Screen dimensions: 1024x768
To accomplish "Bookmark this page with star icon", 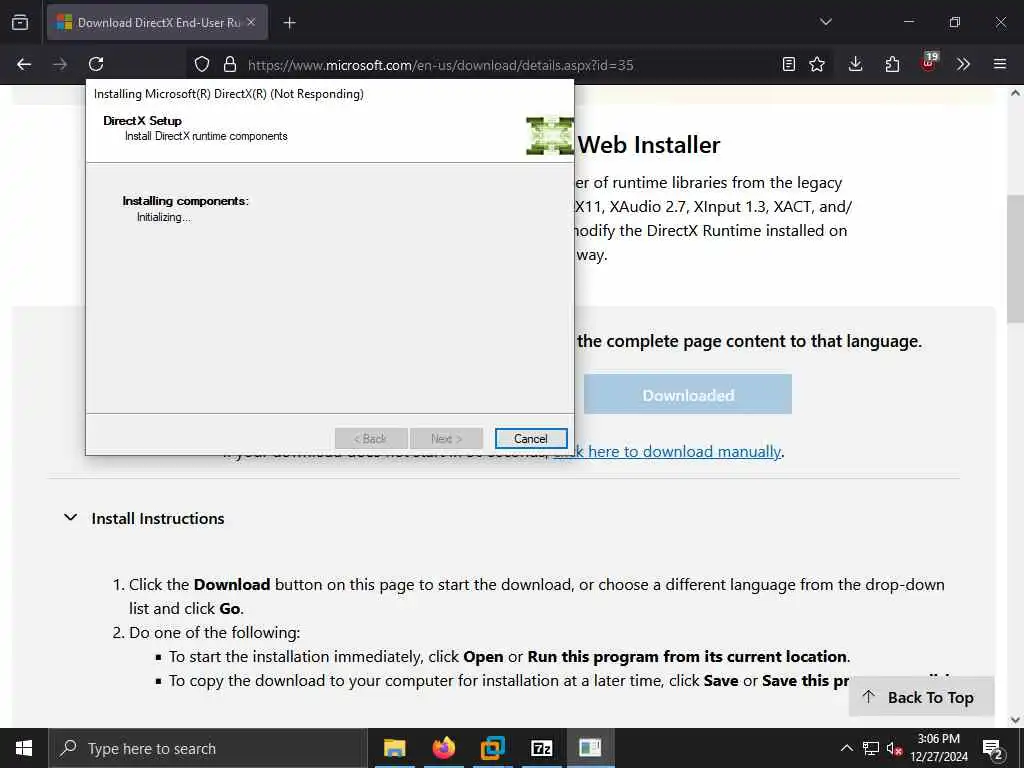I will pyautogui.click(x=817, y=64).
